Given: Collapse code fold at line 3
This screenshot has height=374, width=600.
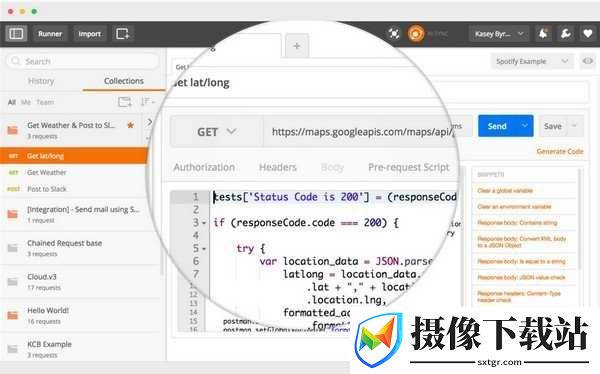Looking at the screenshot, I should pyautogui.click(x=204, y=223).
